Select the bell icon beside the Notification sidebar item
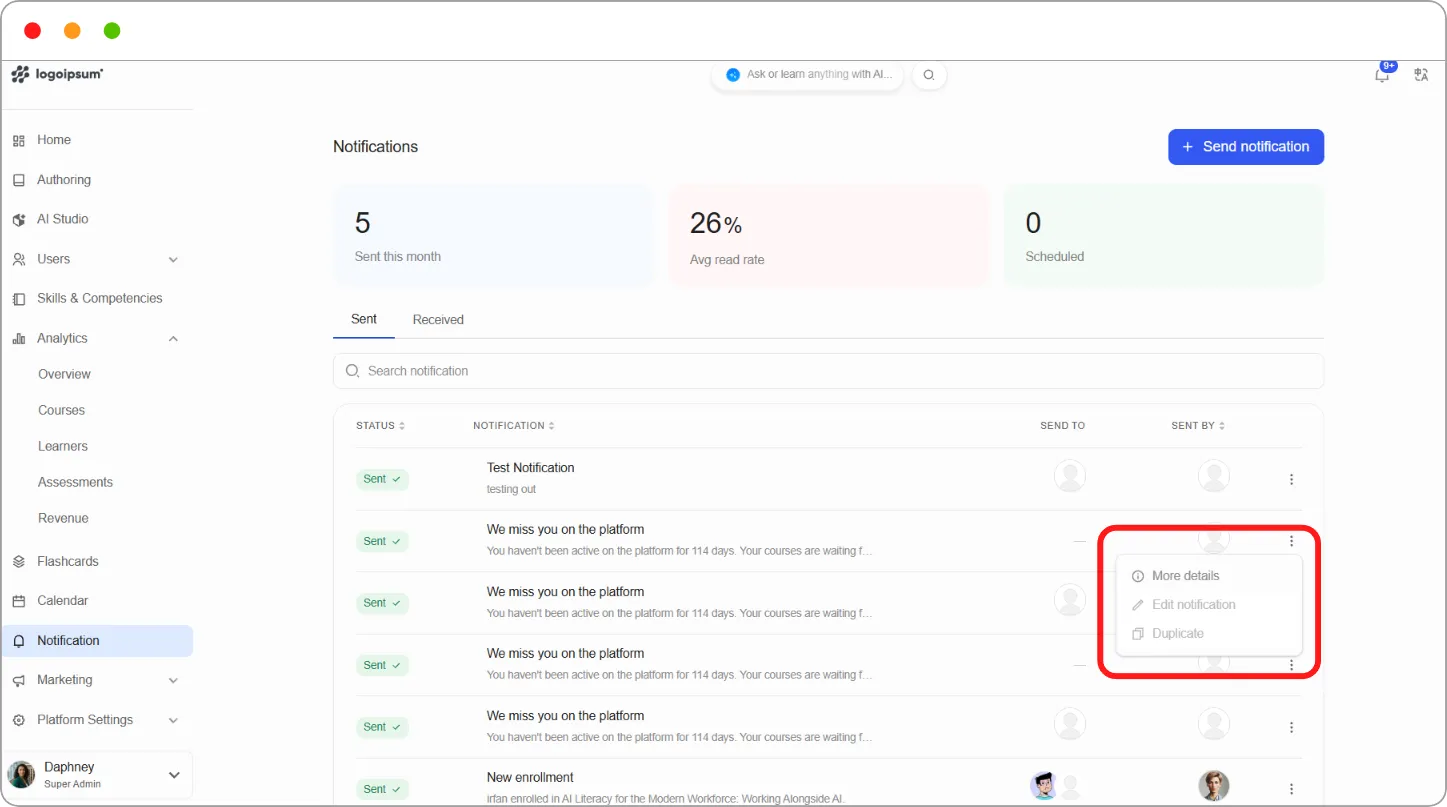The image size is (1447, 807). point(18,641)
